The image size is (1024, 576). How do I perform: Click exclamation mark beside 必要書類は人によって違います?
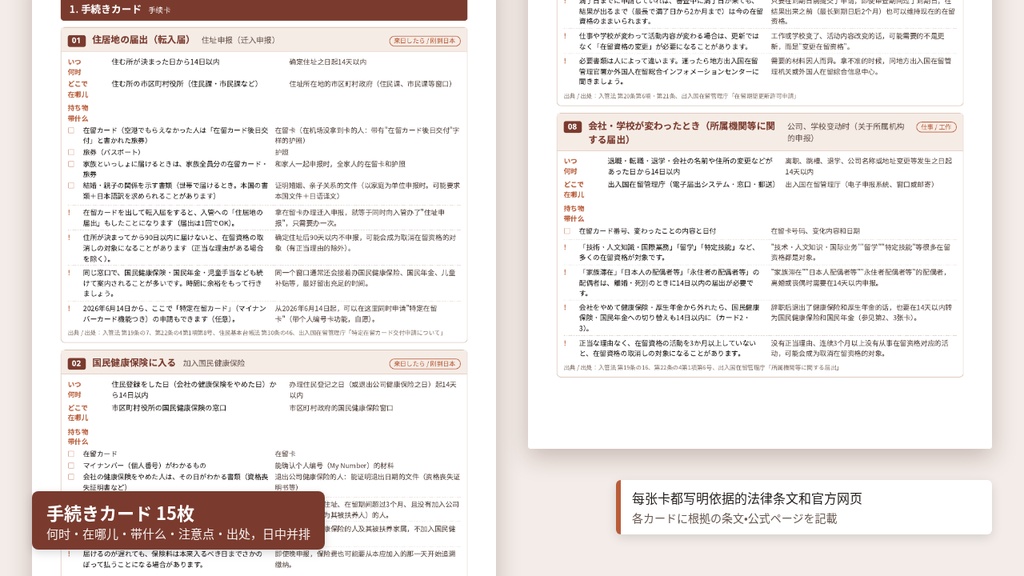(566, 61)
